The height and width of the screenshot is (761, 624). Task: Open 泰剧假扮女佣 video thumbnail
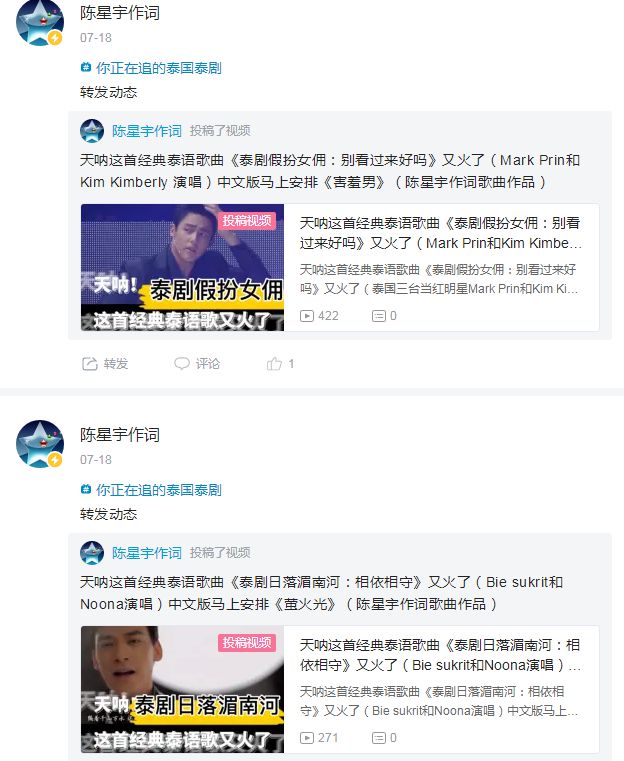182,267
